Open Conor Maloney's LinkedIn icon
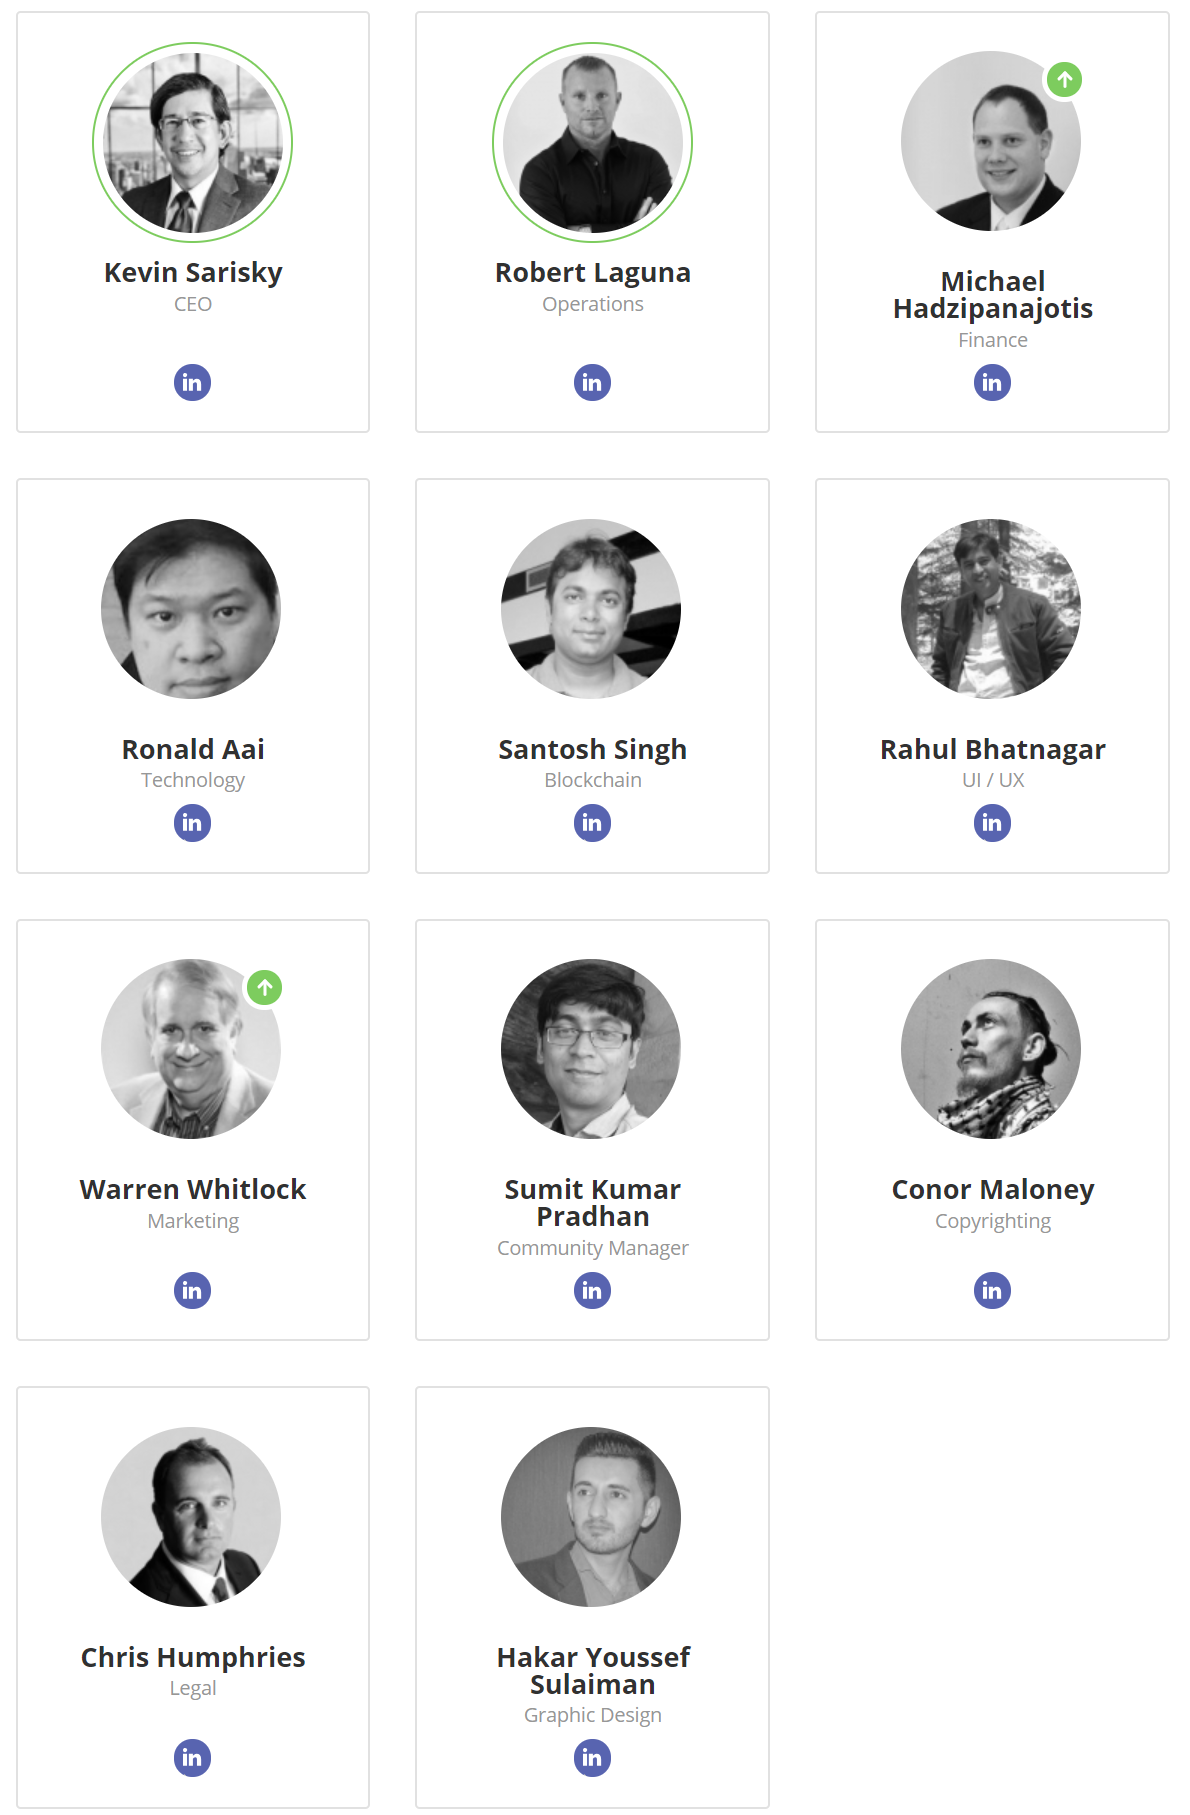The image size is (1190, 1815). tap(992, 1290)
